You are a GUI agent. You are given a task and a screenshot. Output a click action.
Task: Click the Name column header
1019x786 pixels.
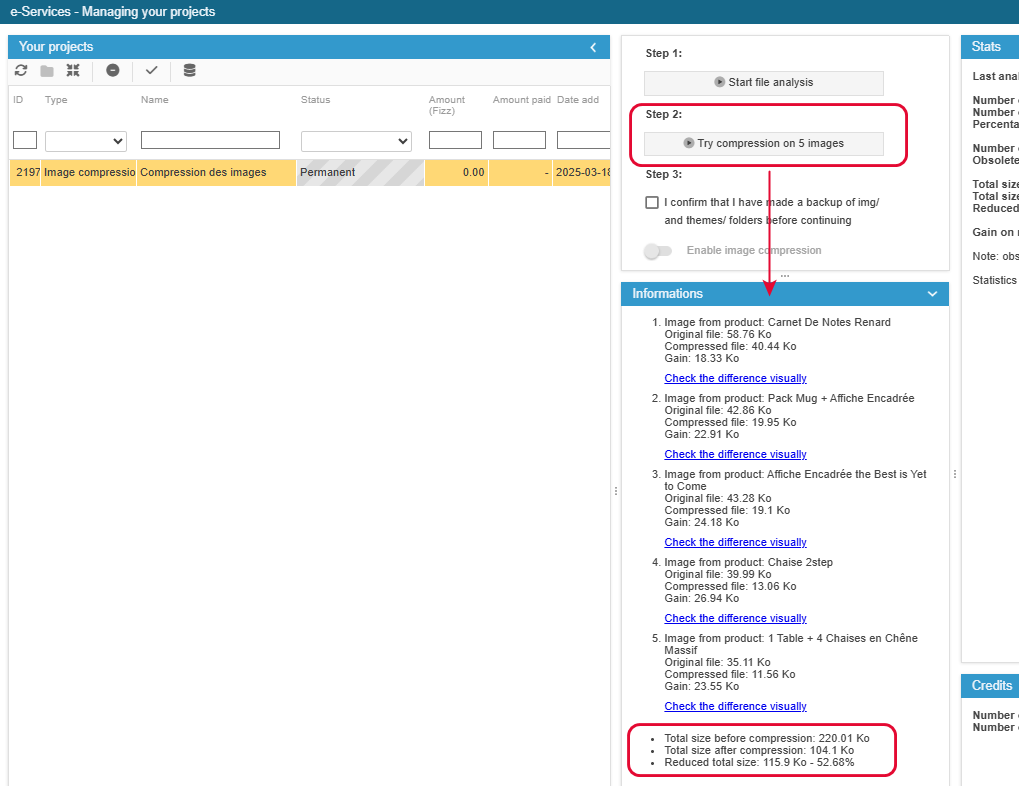click(155, 99)
